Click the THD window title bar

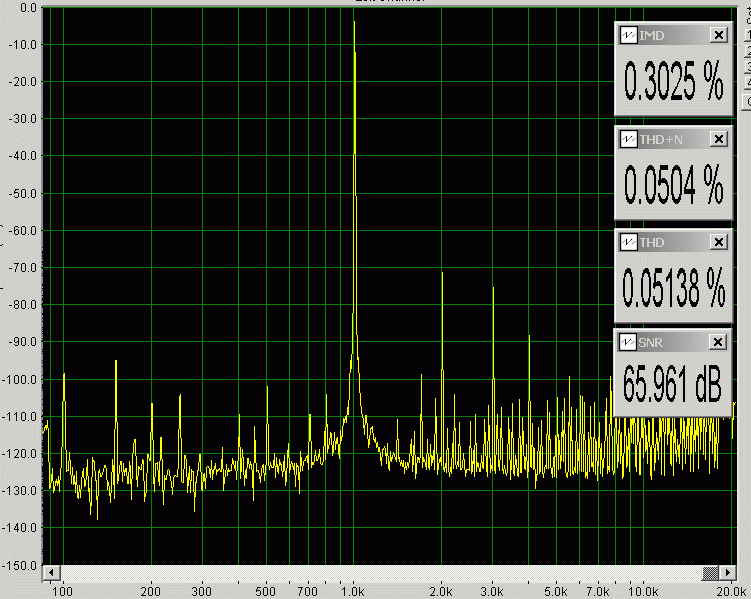(x=673, y=242)
